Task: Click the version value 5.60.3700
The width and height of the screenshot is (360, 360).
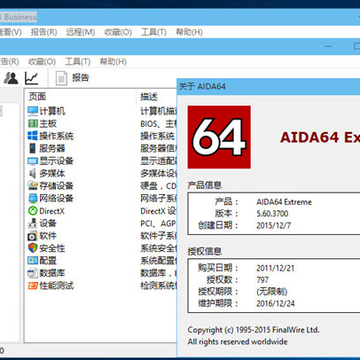Action: click(x=272, y=214)
